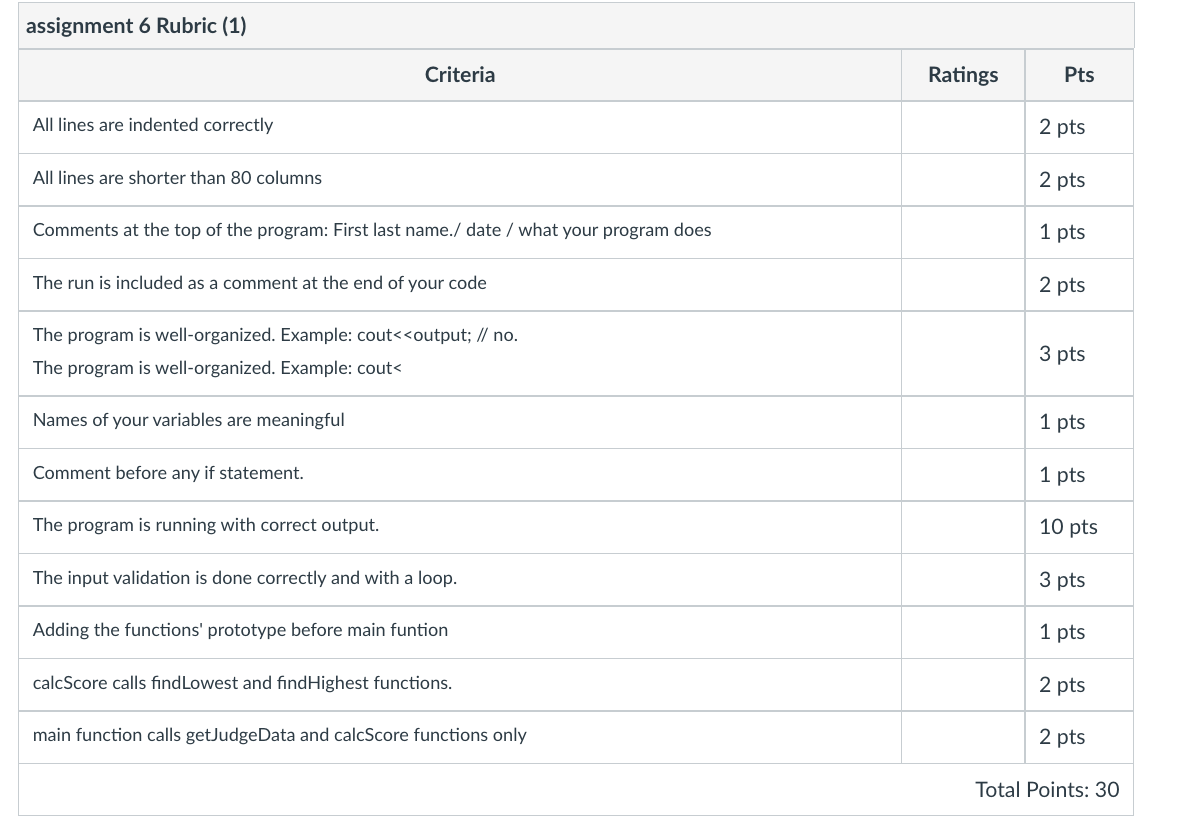Select 'main function calls getJudgeData' criterion
The height and width of the screenshot is (834, 1182).
tap(280, 734)
